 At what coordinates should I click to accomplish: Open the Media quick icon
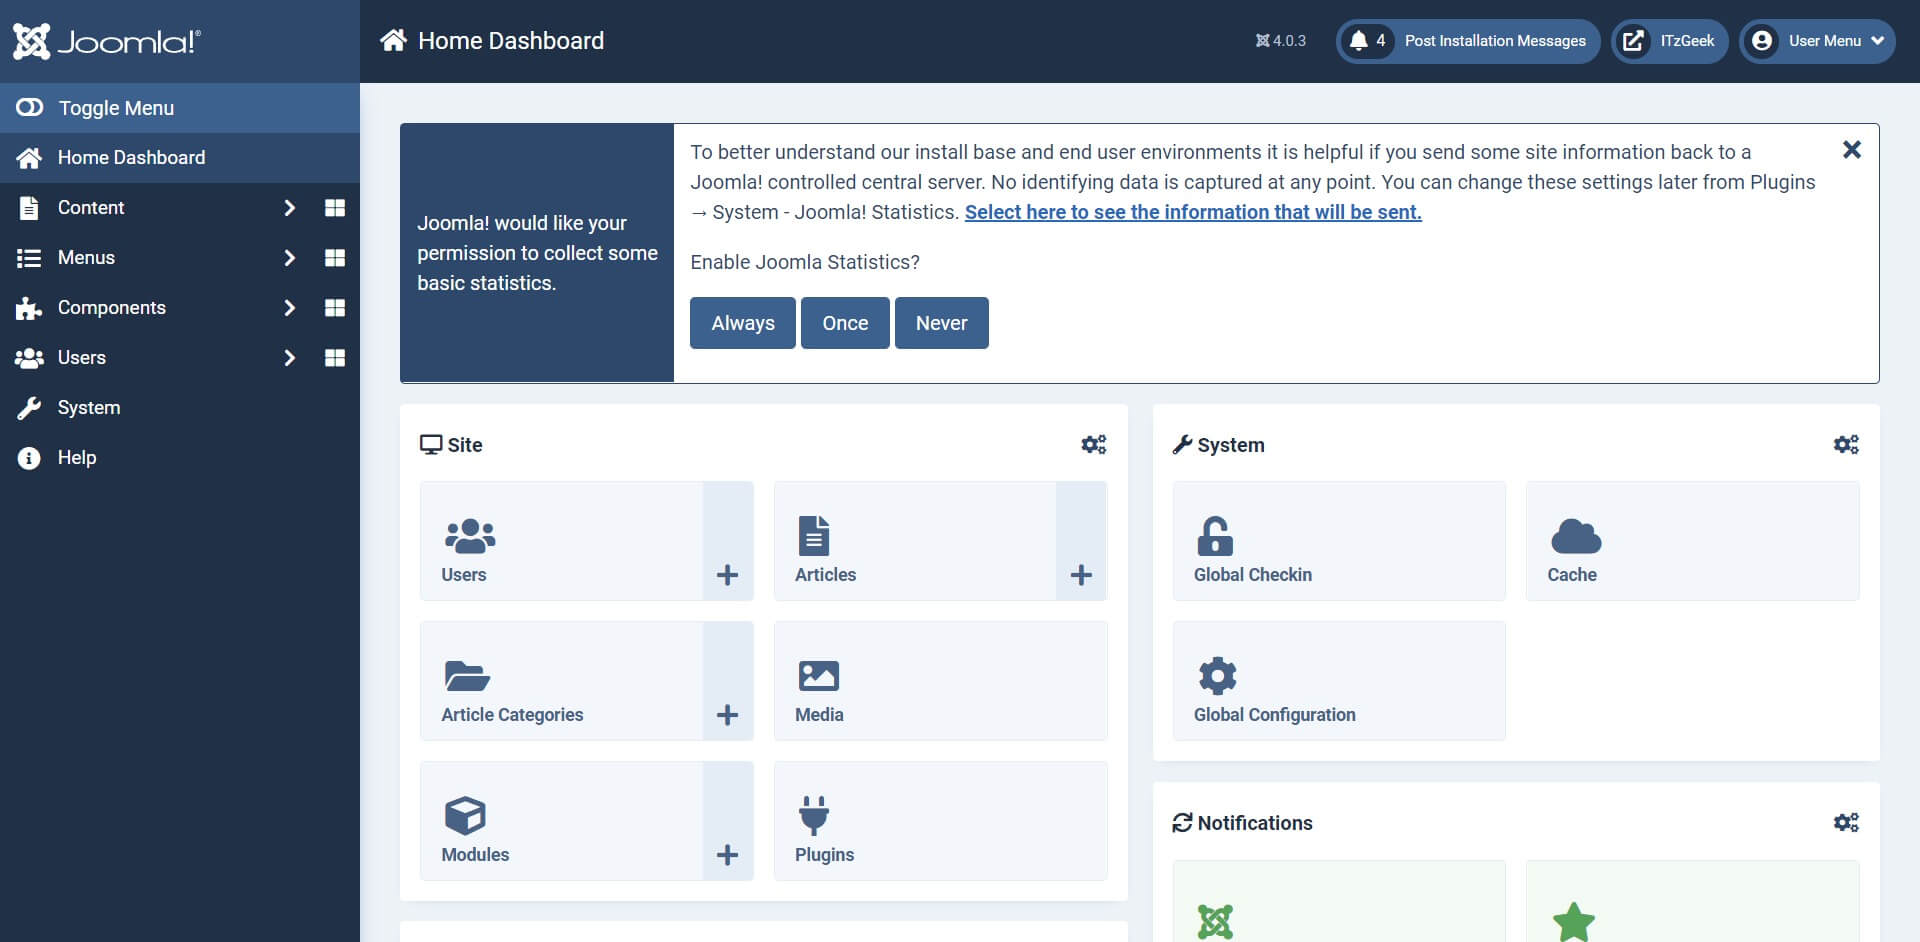[x=941, y=681]
